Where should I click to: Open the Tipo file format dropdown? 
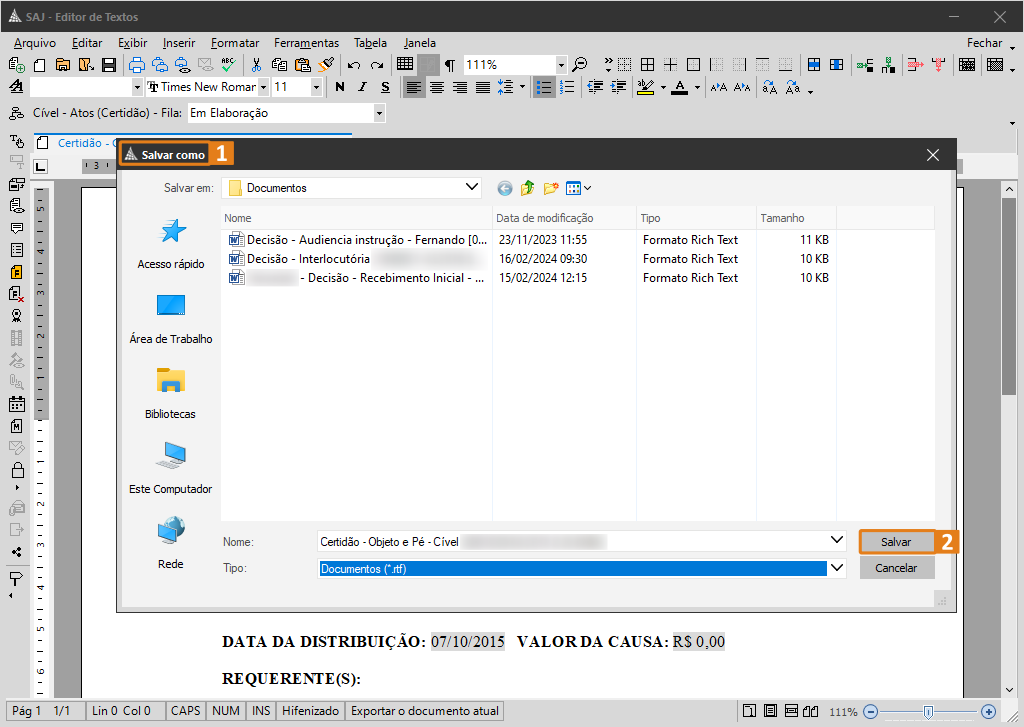click(x=837, y=568)
